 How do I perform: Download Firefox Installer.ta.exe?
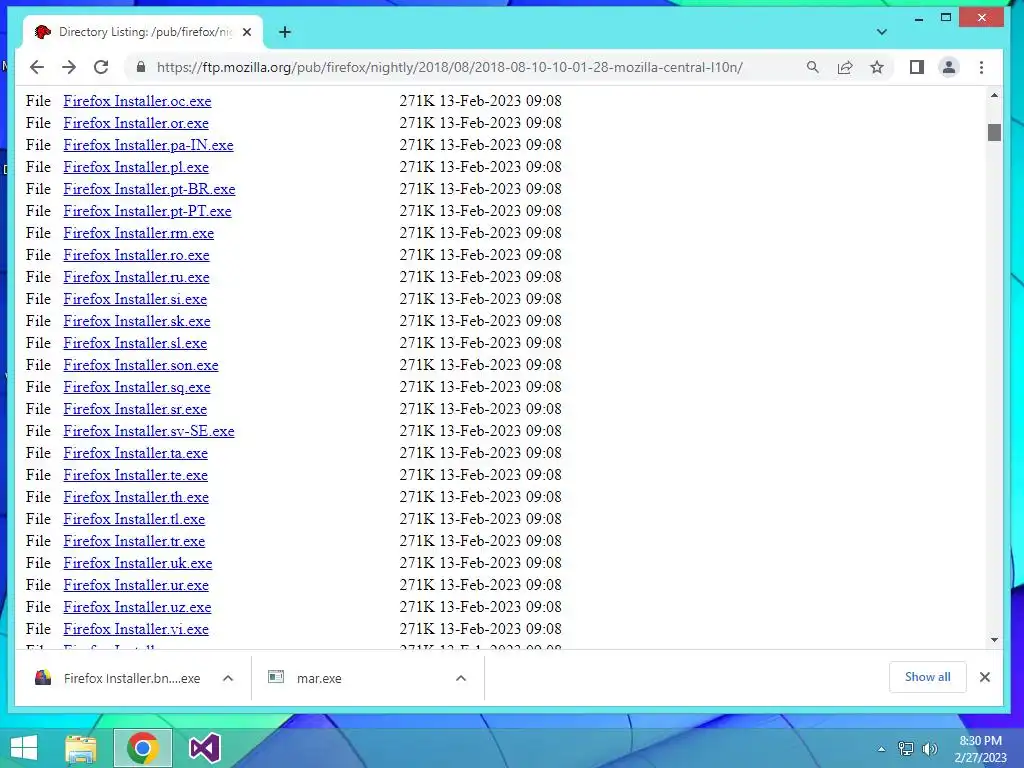coord(135,453)
